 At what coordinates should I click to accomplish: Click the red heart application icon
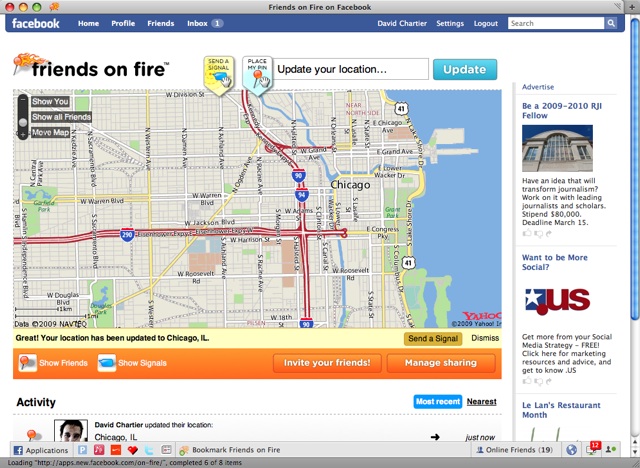133,450
